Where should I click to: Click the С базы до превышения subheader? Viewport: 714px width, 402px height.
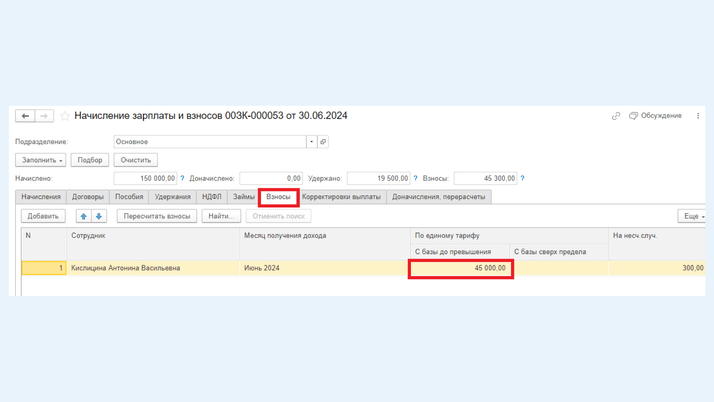[460, 252]
